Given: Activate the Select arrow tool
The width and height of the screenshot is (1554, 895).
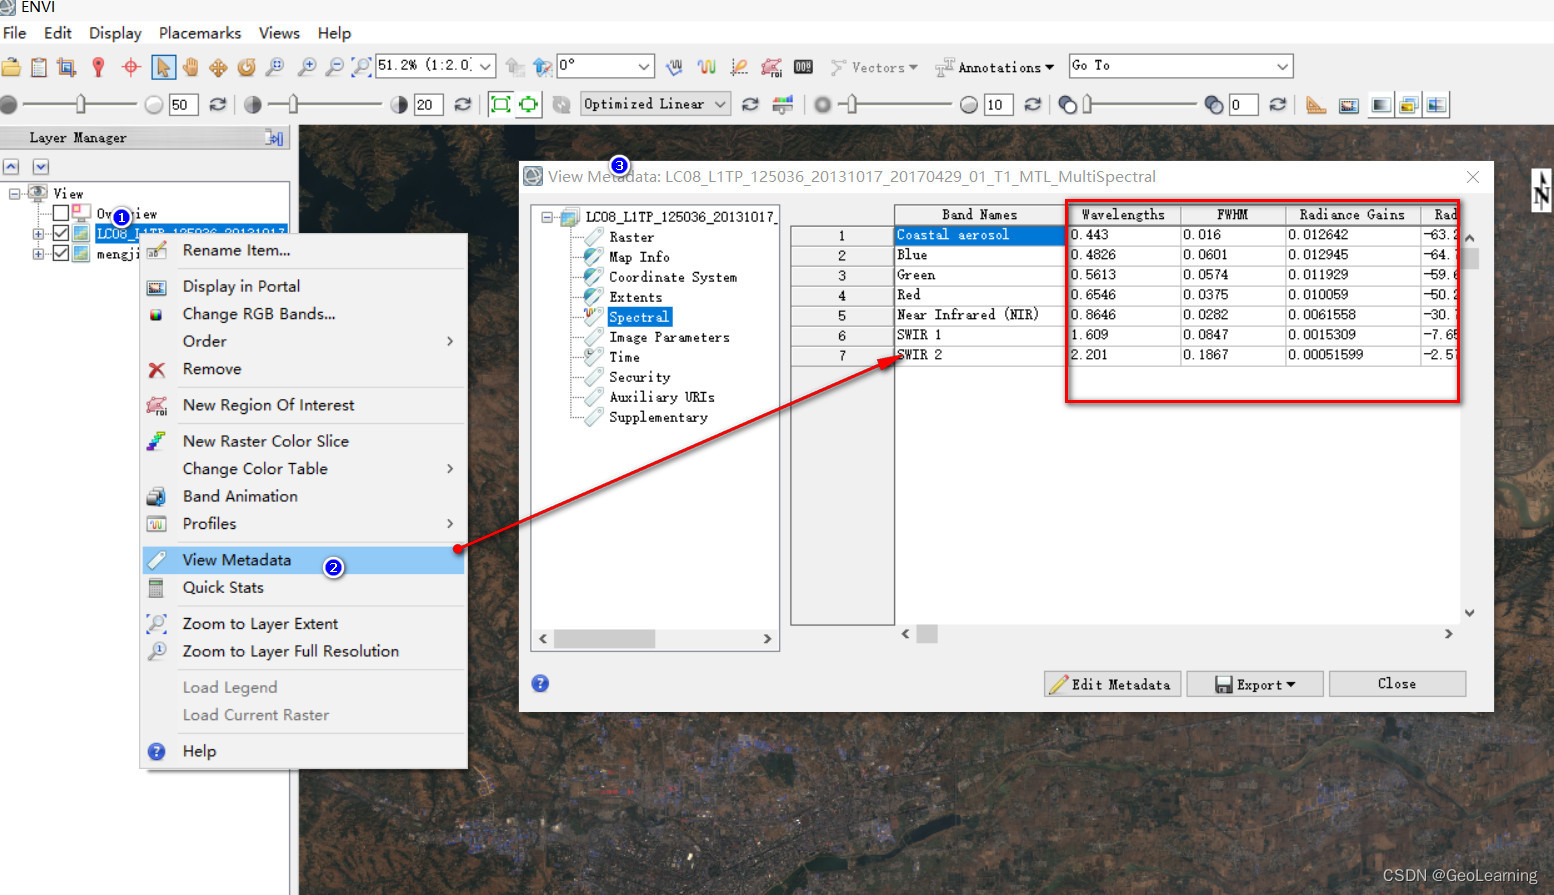Looking at the screenshot, I should [163, 67].
